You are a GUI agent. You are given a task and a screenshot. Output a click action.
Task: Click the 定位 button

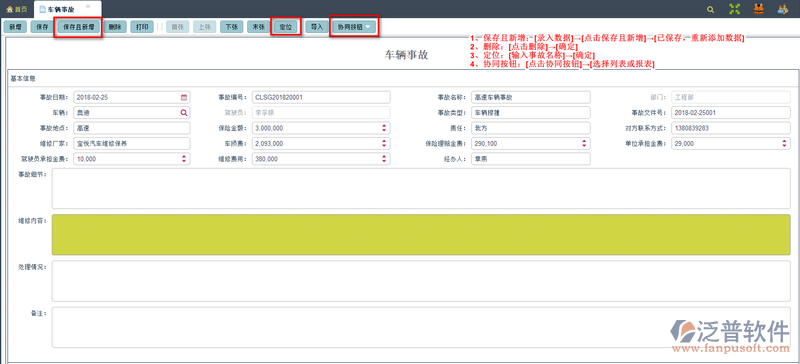click(x=286, y=27)
